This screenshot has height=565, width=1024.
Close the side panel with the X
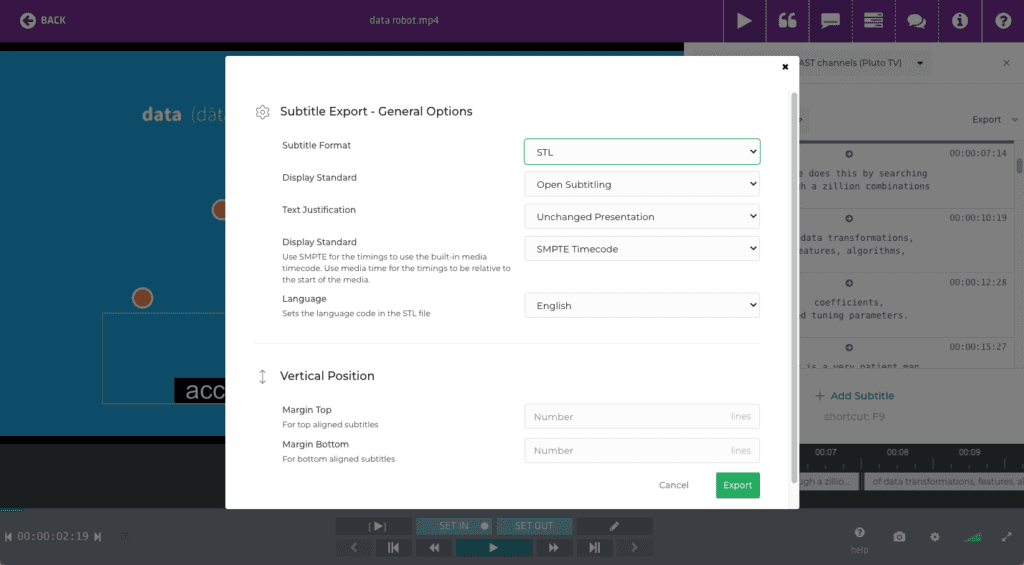pyautogui.click(x=1006, y=63)
